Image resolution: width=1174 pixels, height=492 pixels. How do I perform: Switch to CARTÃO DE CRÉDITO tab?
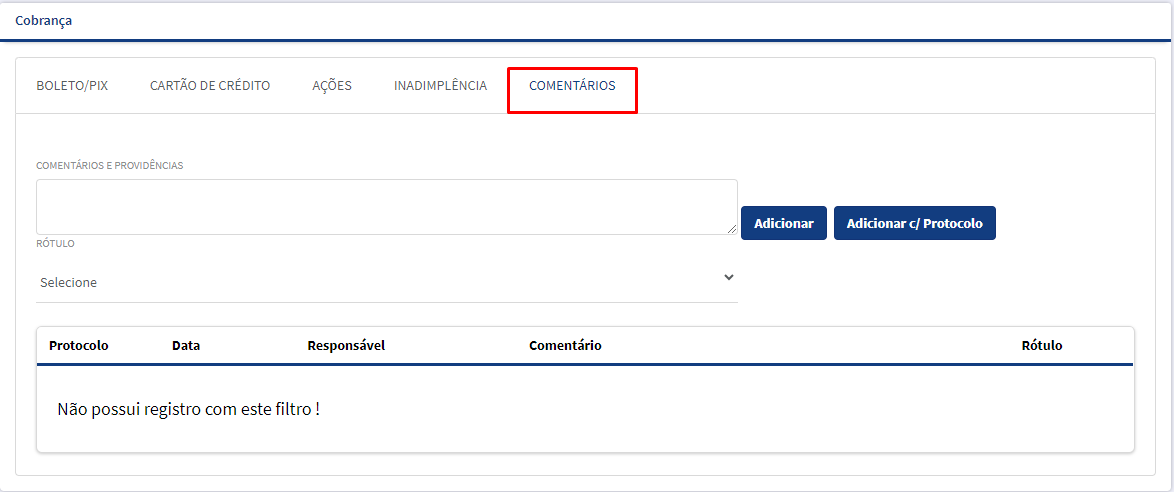pyautogui.click(x=210, y=85)
